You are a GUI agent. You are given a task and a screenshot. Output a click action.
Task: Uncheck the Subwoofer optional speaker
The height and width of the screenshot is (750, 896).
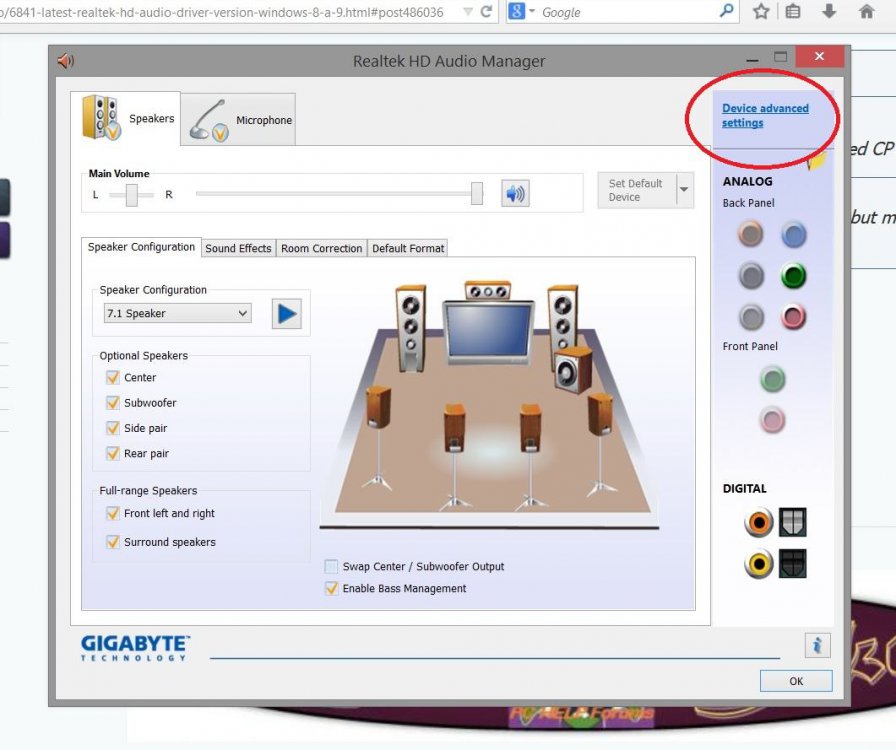click(x=113, y=403)
